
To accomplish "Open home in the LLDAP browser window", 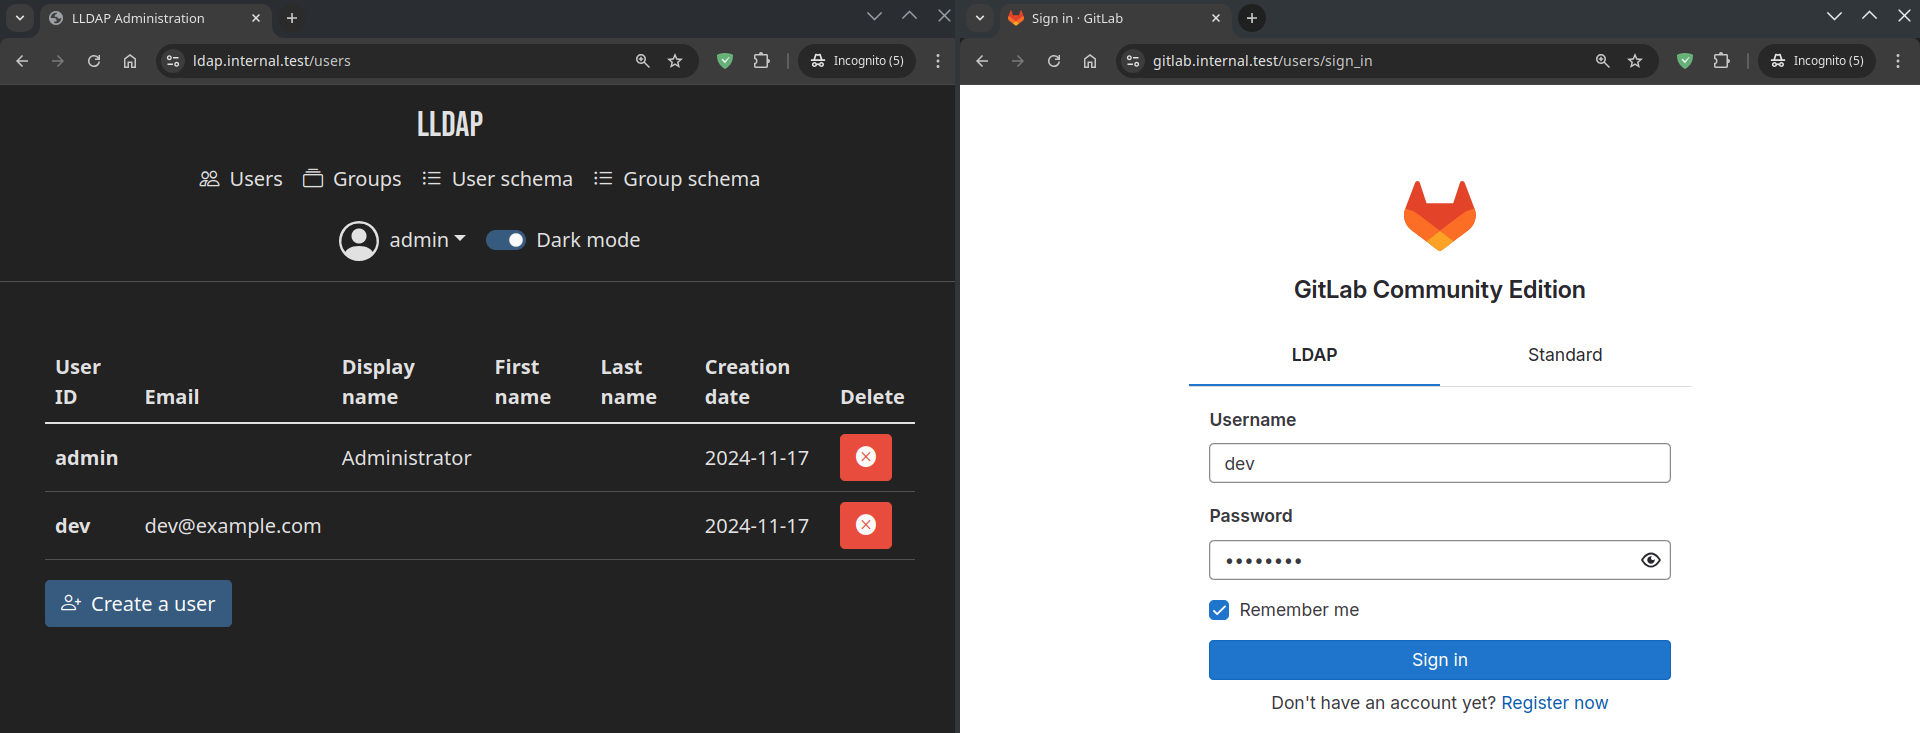I will [130, 61].
